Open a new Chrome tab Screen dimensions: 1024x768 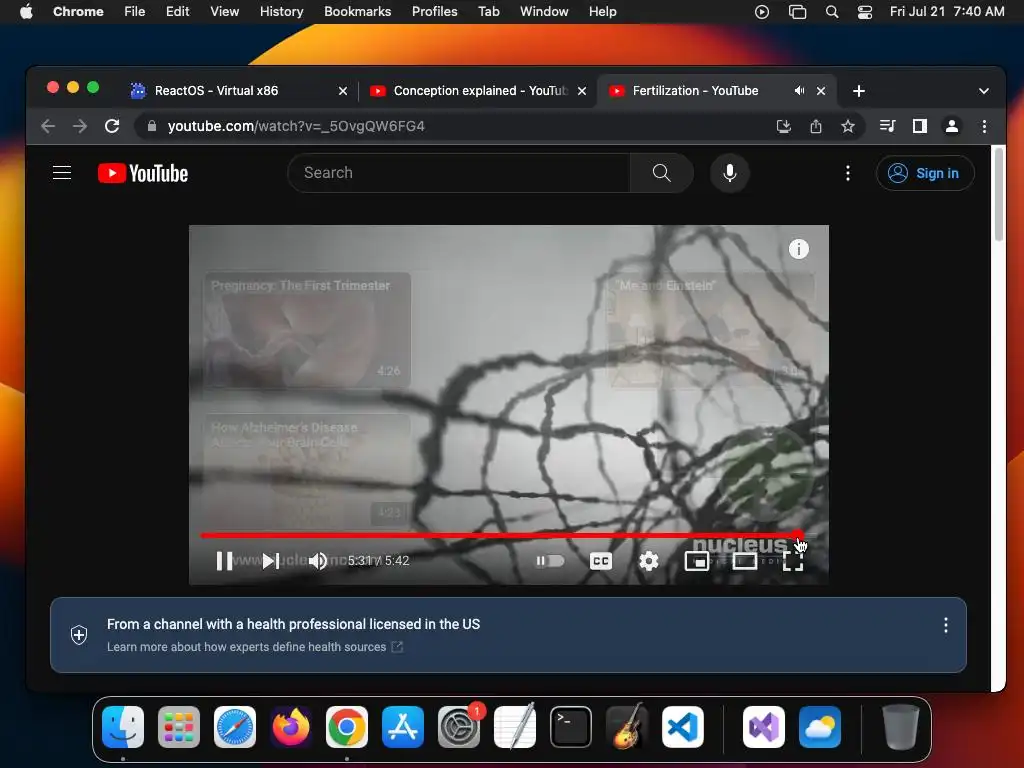click(859, 91)
